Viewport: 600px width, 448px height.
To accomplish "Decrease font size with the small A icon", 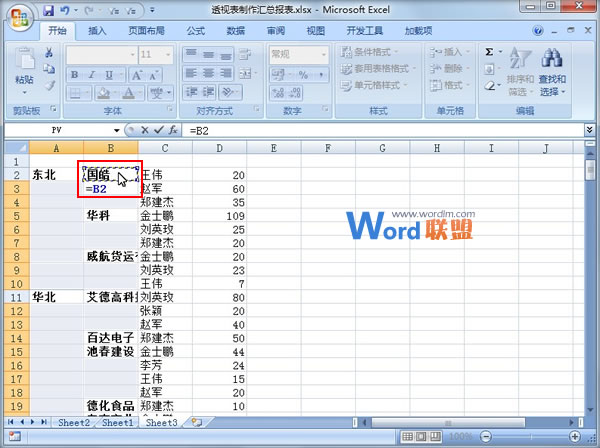I will tap(153, 75).
